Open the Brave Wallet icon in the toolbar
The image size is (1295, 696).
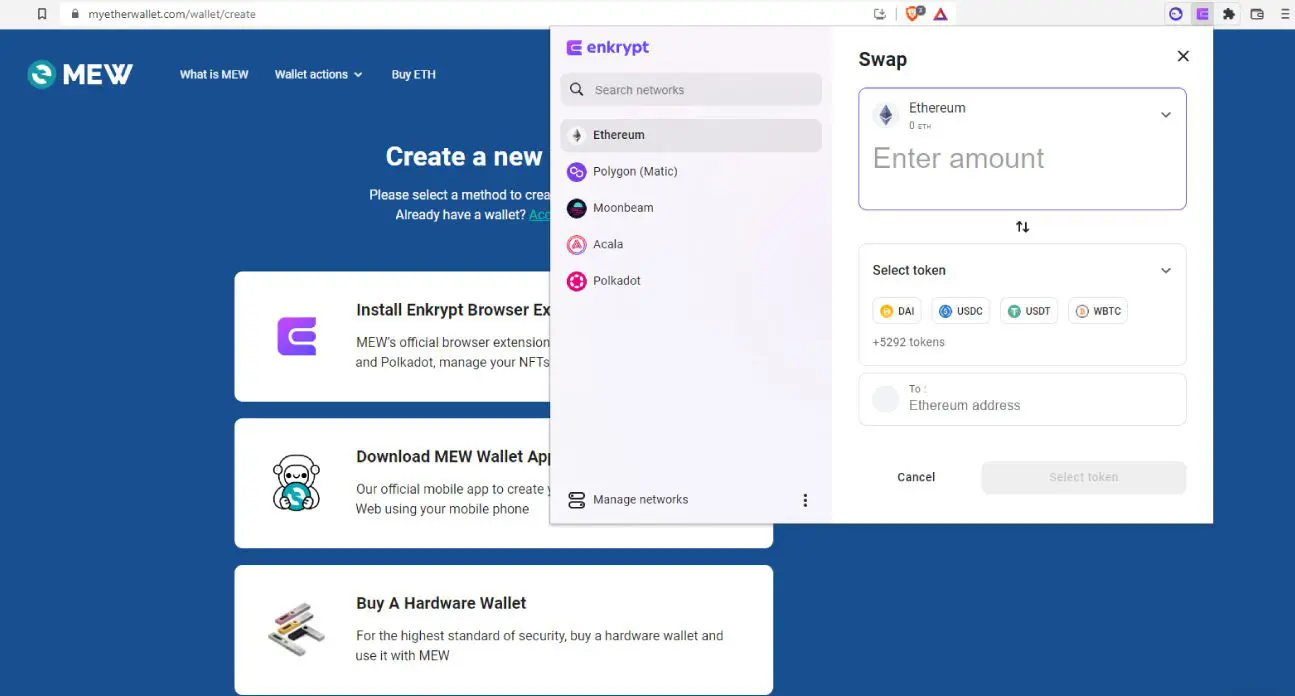point(1257,14)
